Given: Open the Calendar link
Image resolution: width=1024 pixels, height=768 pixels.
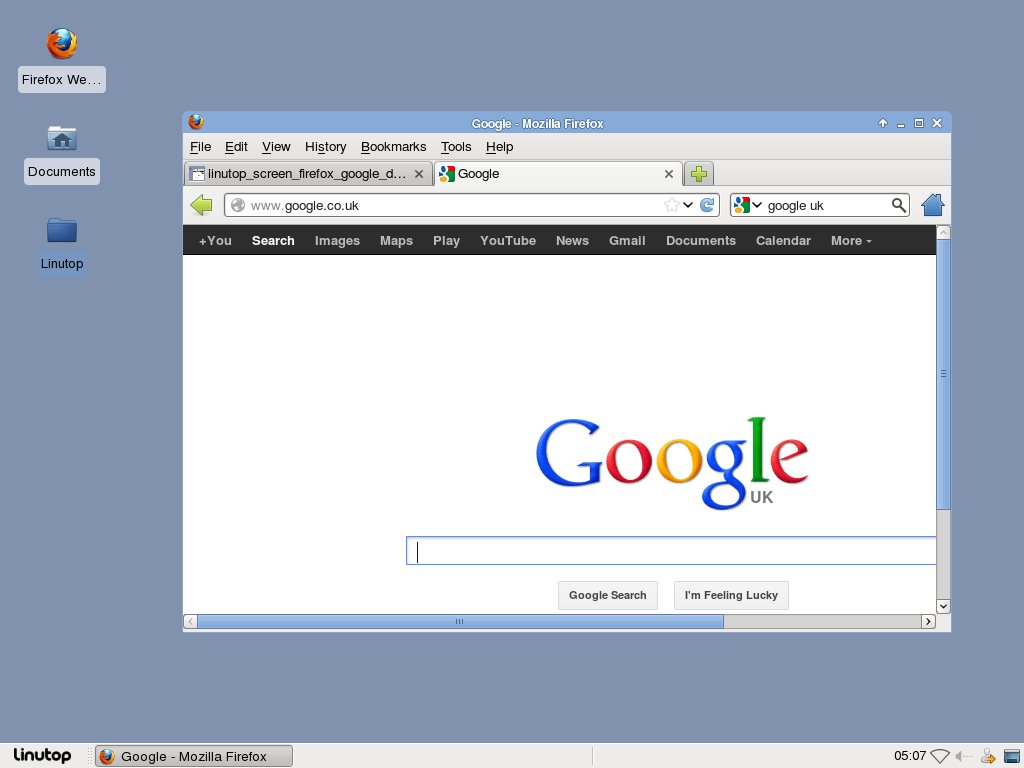Looking at the screenshot, I should pos(783,241).
